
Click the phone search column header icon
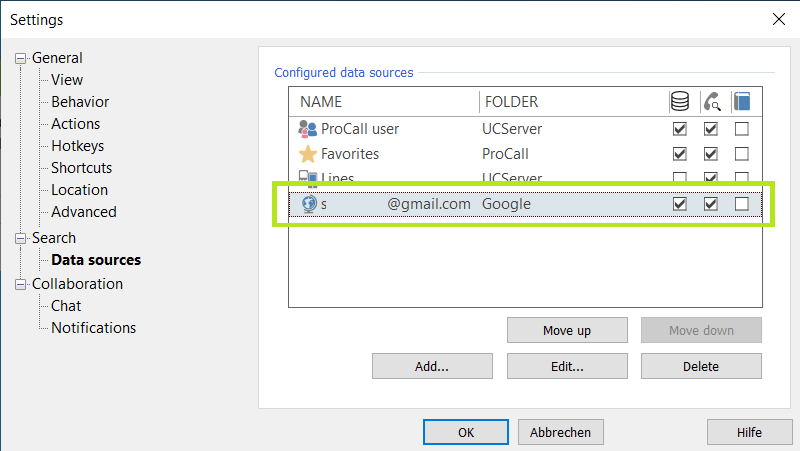(711, 101)
